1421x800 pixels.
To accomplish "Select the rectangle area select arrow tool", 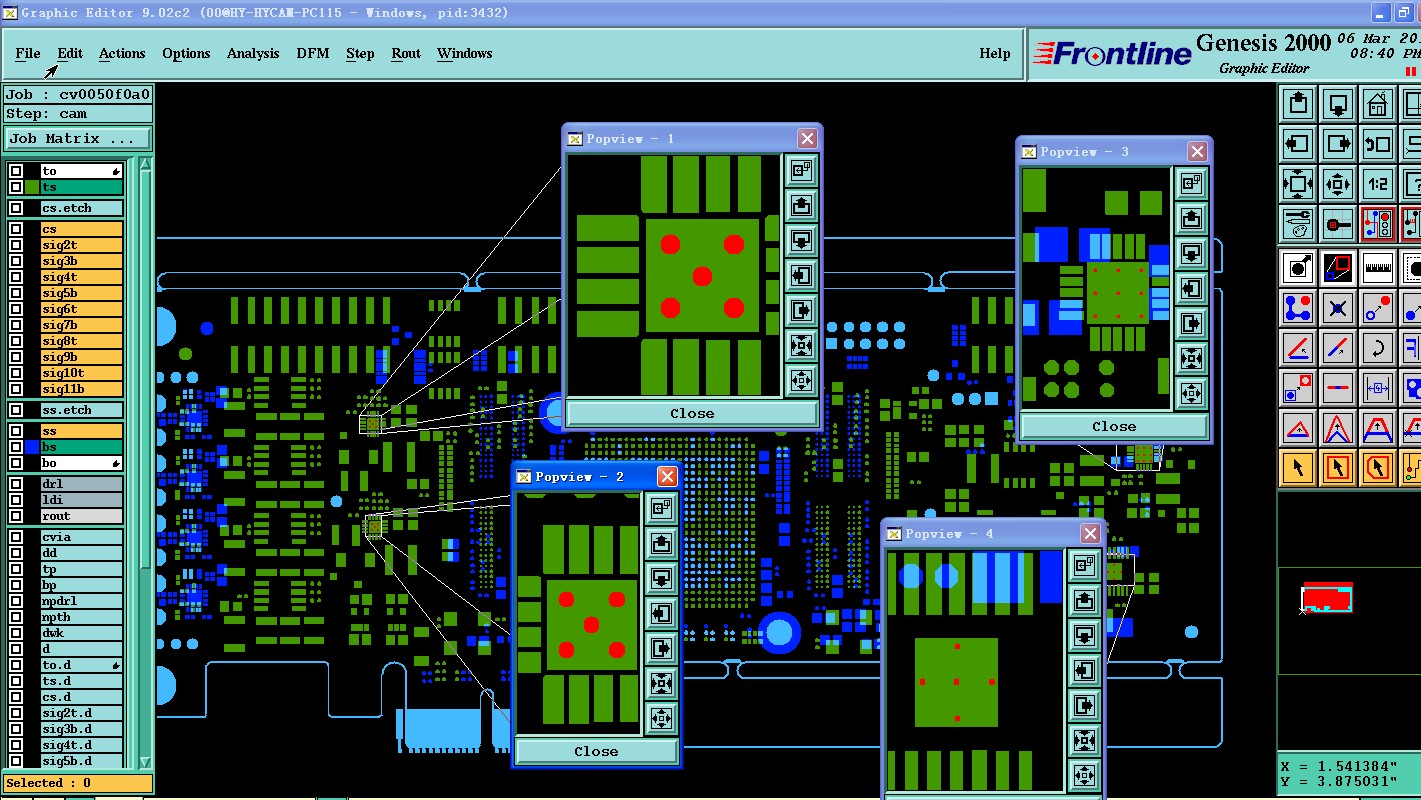I will pos(1338,467).
